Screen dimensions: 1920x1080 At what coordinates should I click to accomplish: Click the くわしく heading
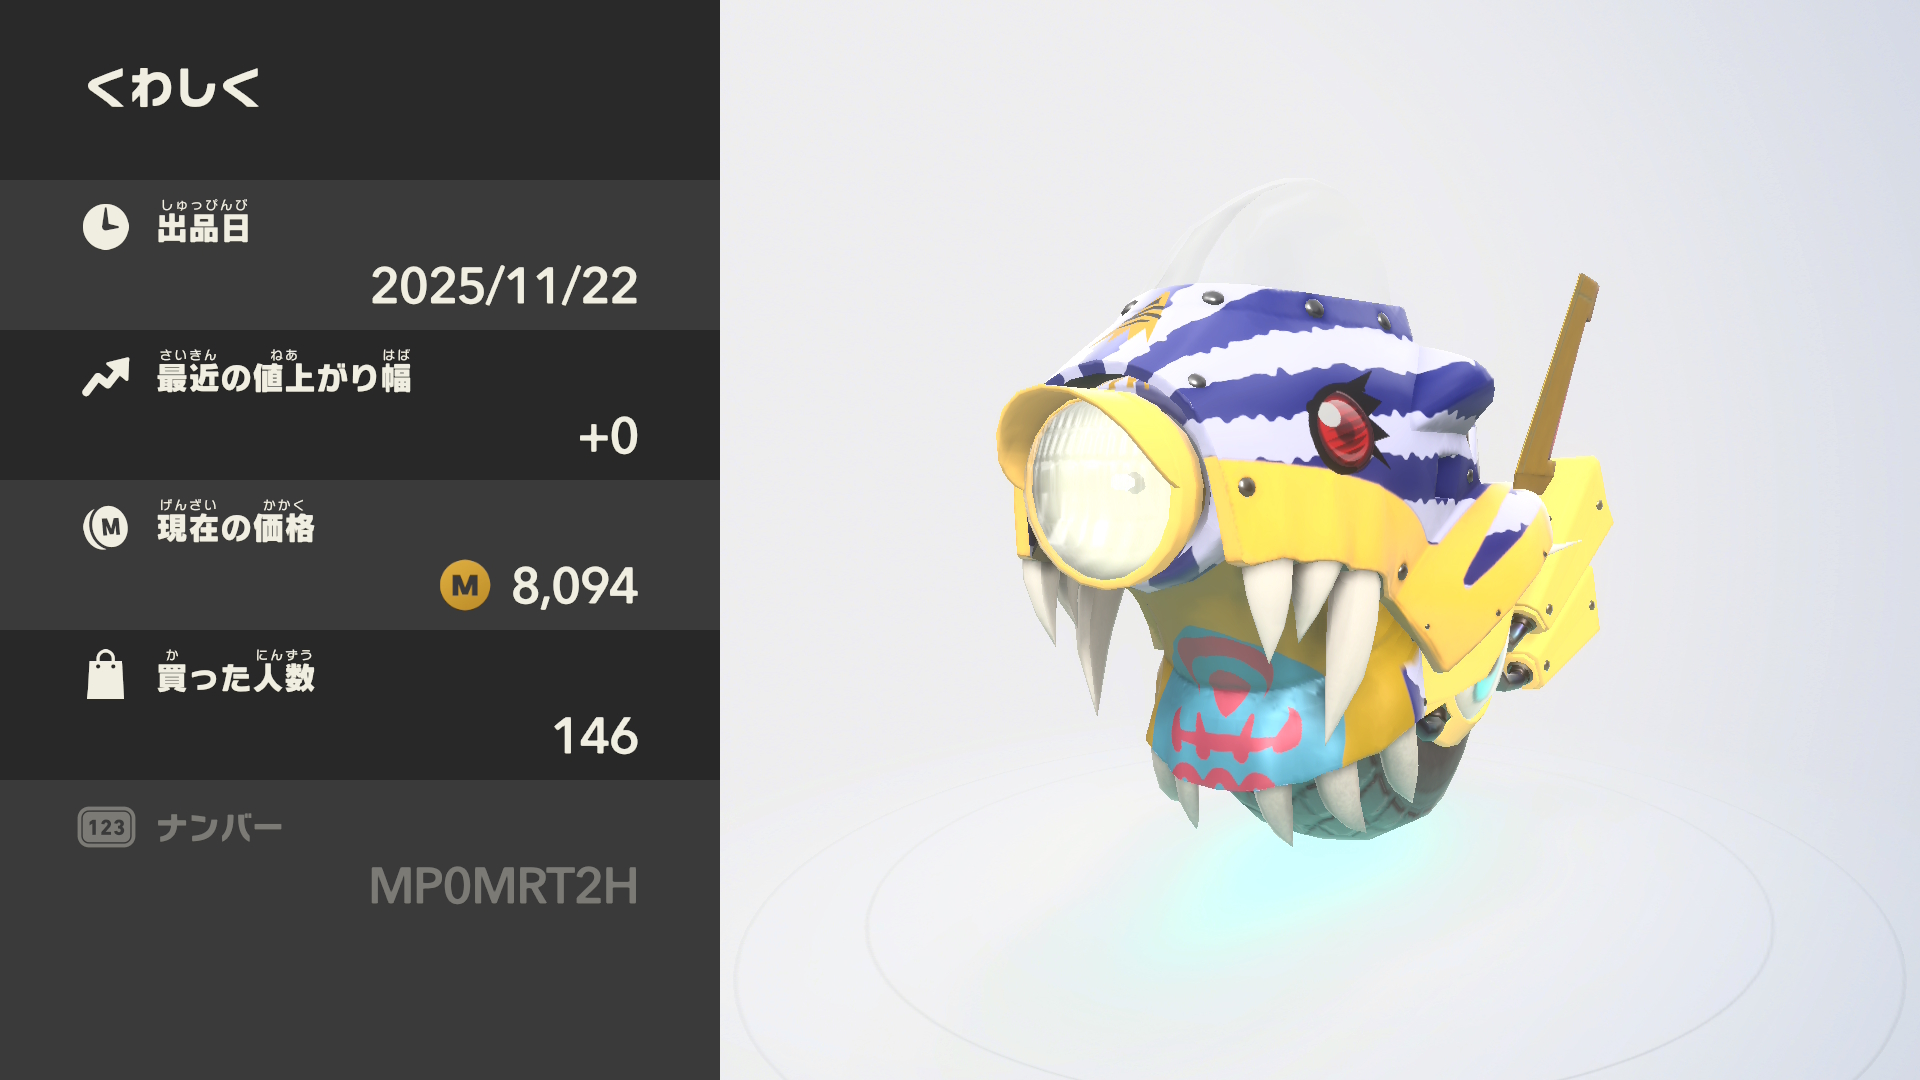coord(173,88)
